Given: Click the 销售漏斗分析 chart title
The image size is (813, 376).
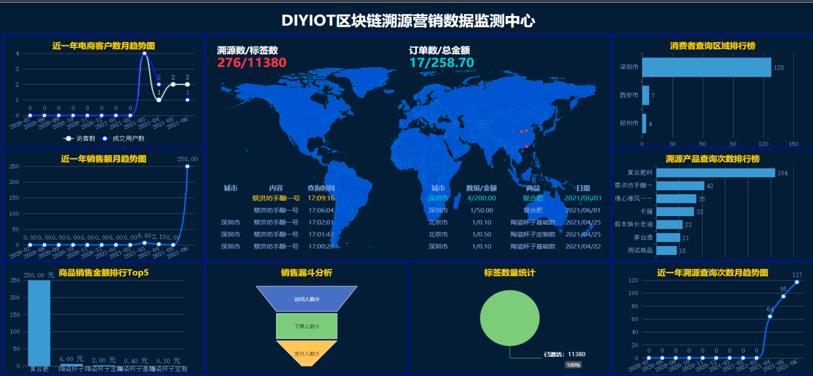Looking at the screenshot, I should click(306, 272).
